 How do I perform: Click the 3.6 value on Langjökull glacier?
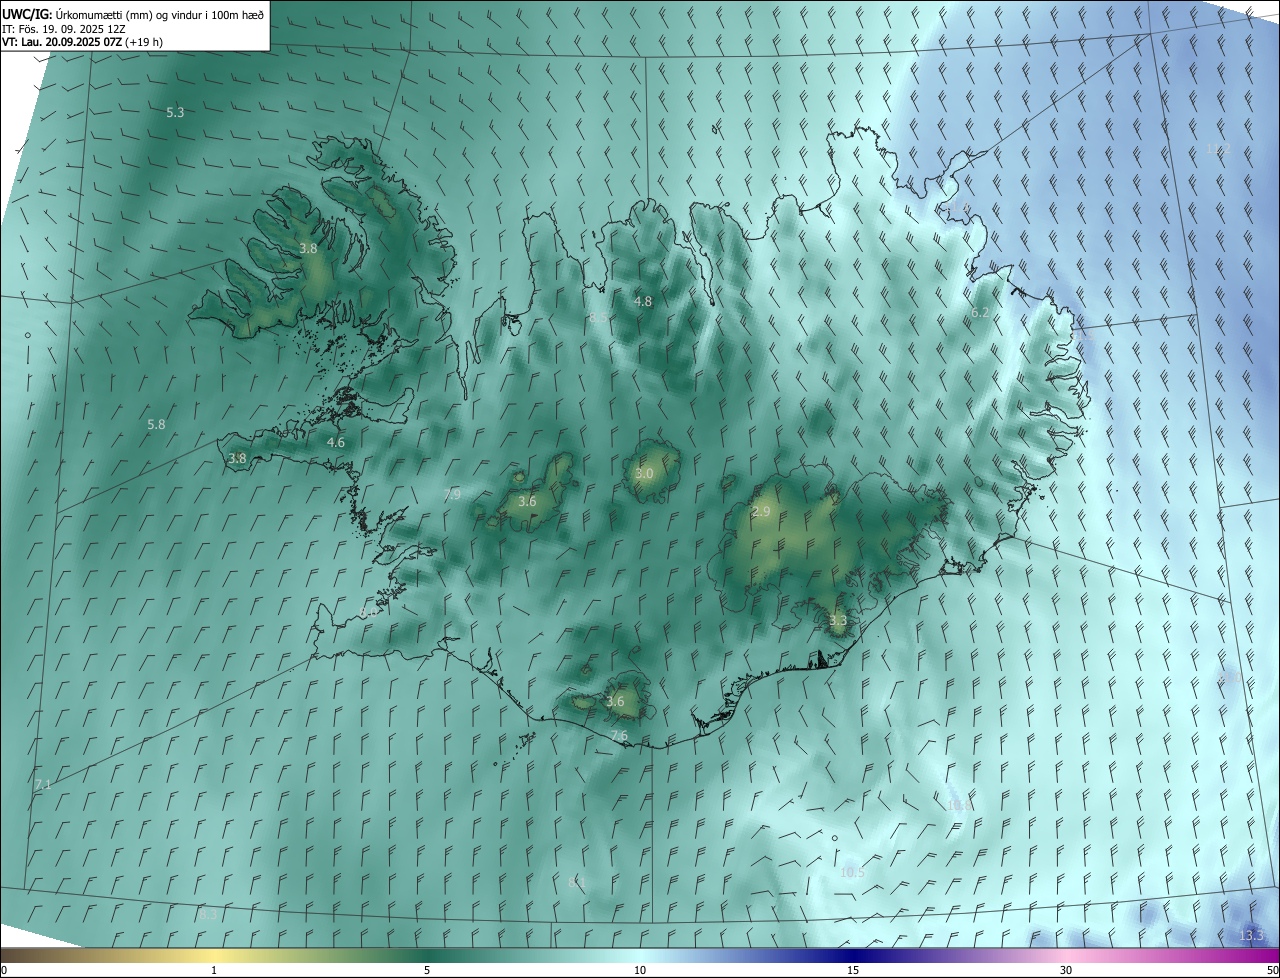[x=527, y=501]
